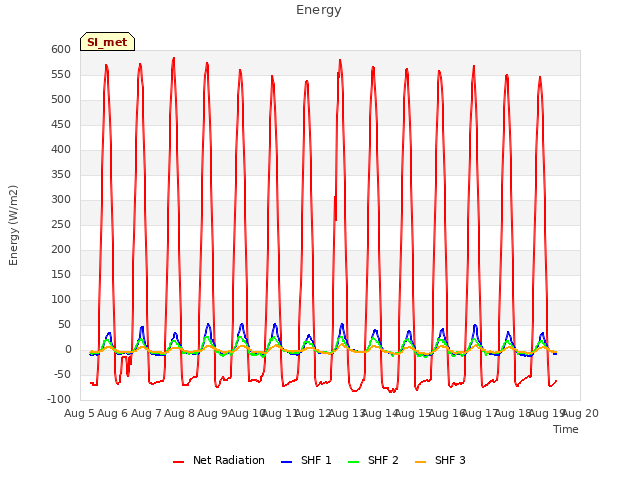
Task: Click the 600 y-axis value
Action: coord(61,49)
